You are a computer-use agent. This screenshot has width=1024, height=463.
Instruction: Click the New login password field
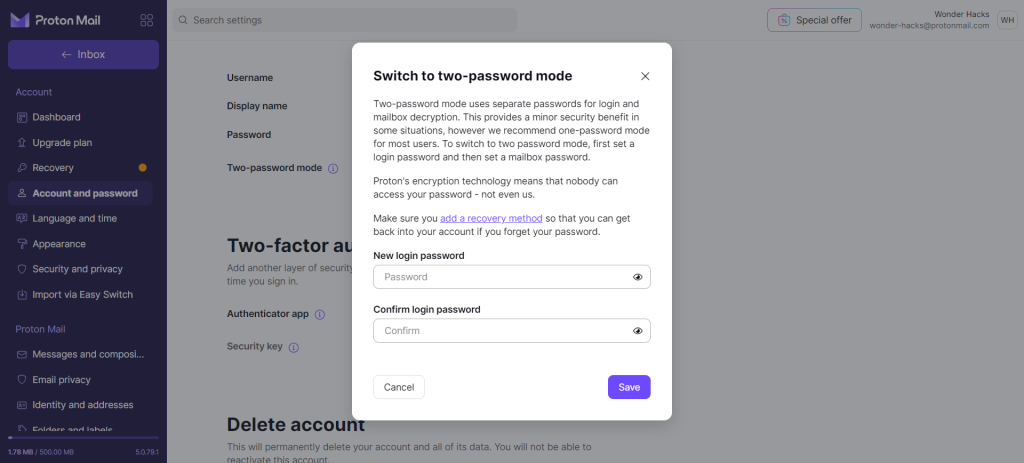click(511, 277)
